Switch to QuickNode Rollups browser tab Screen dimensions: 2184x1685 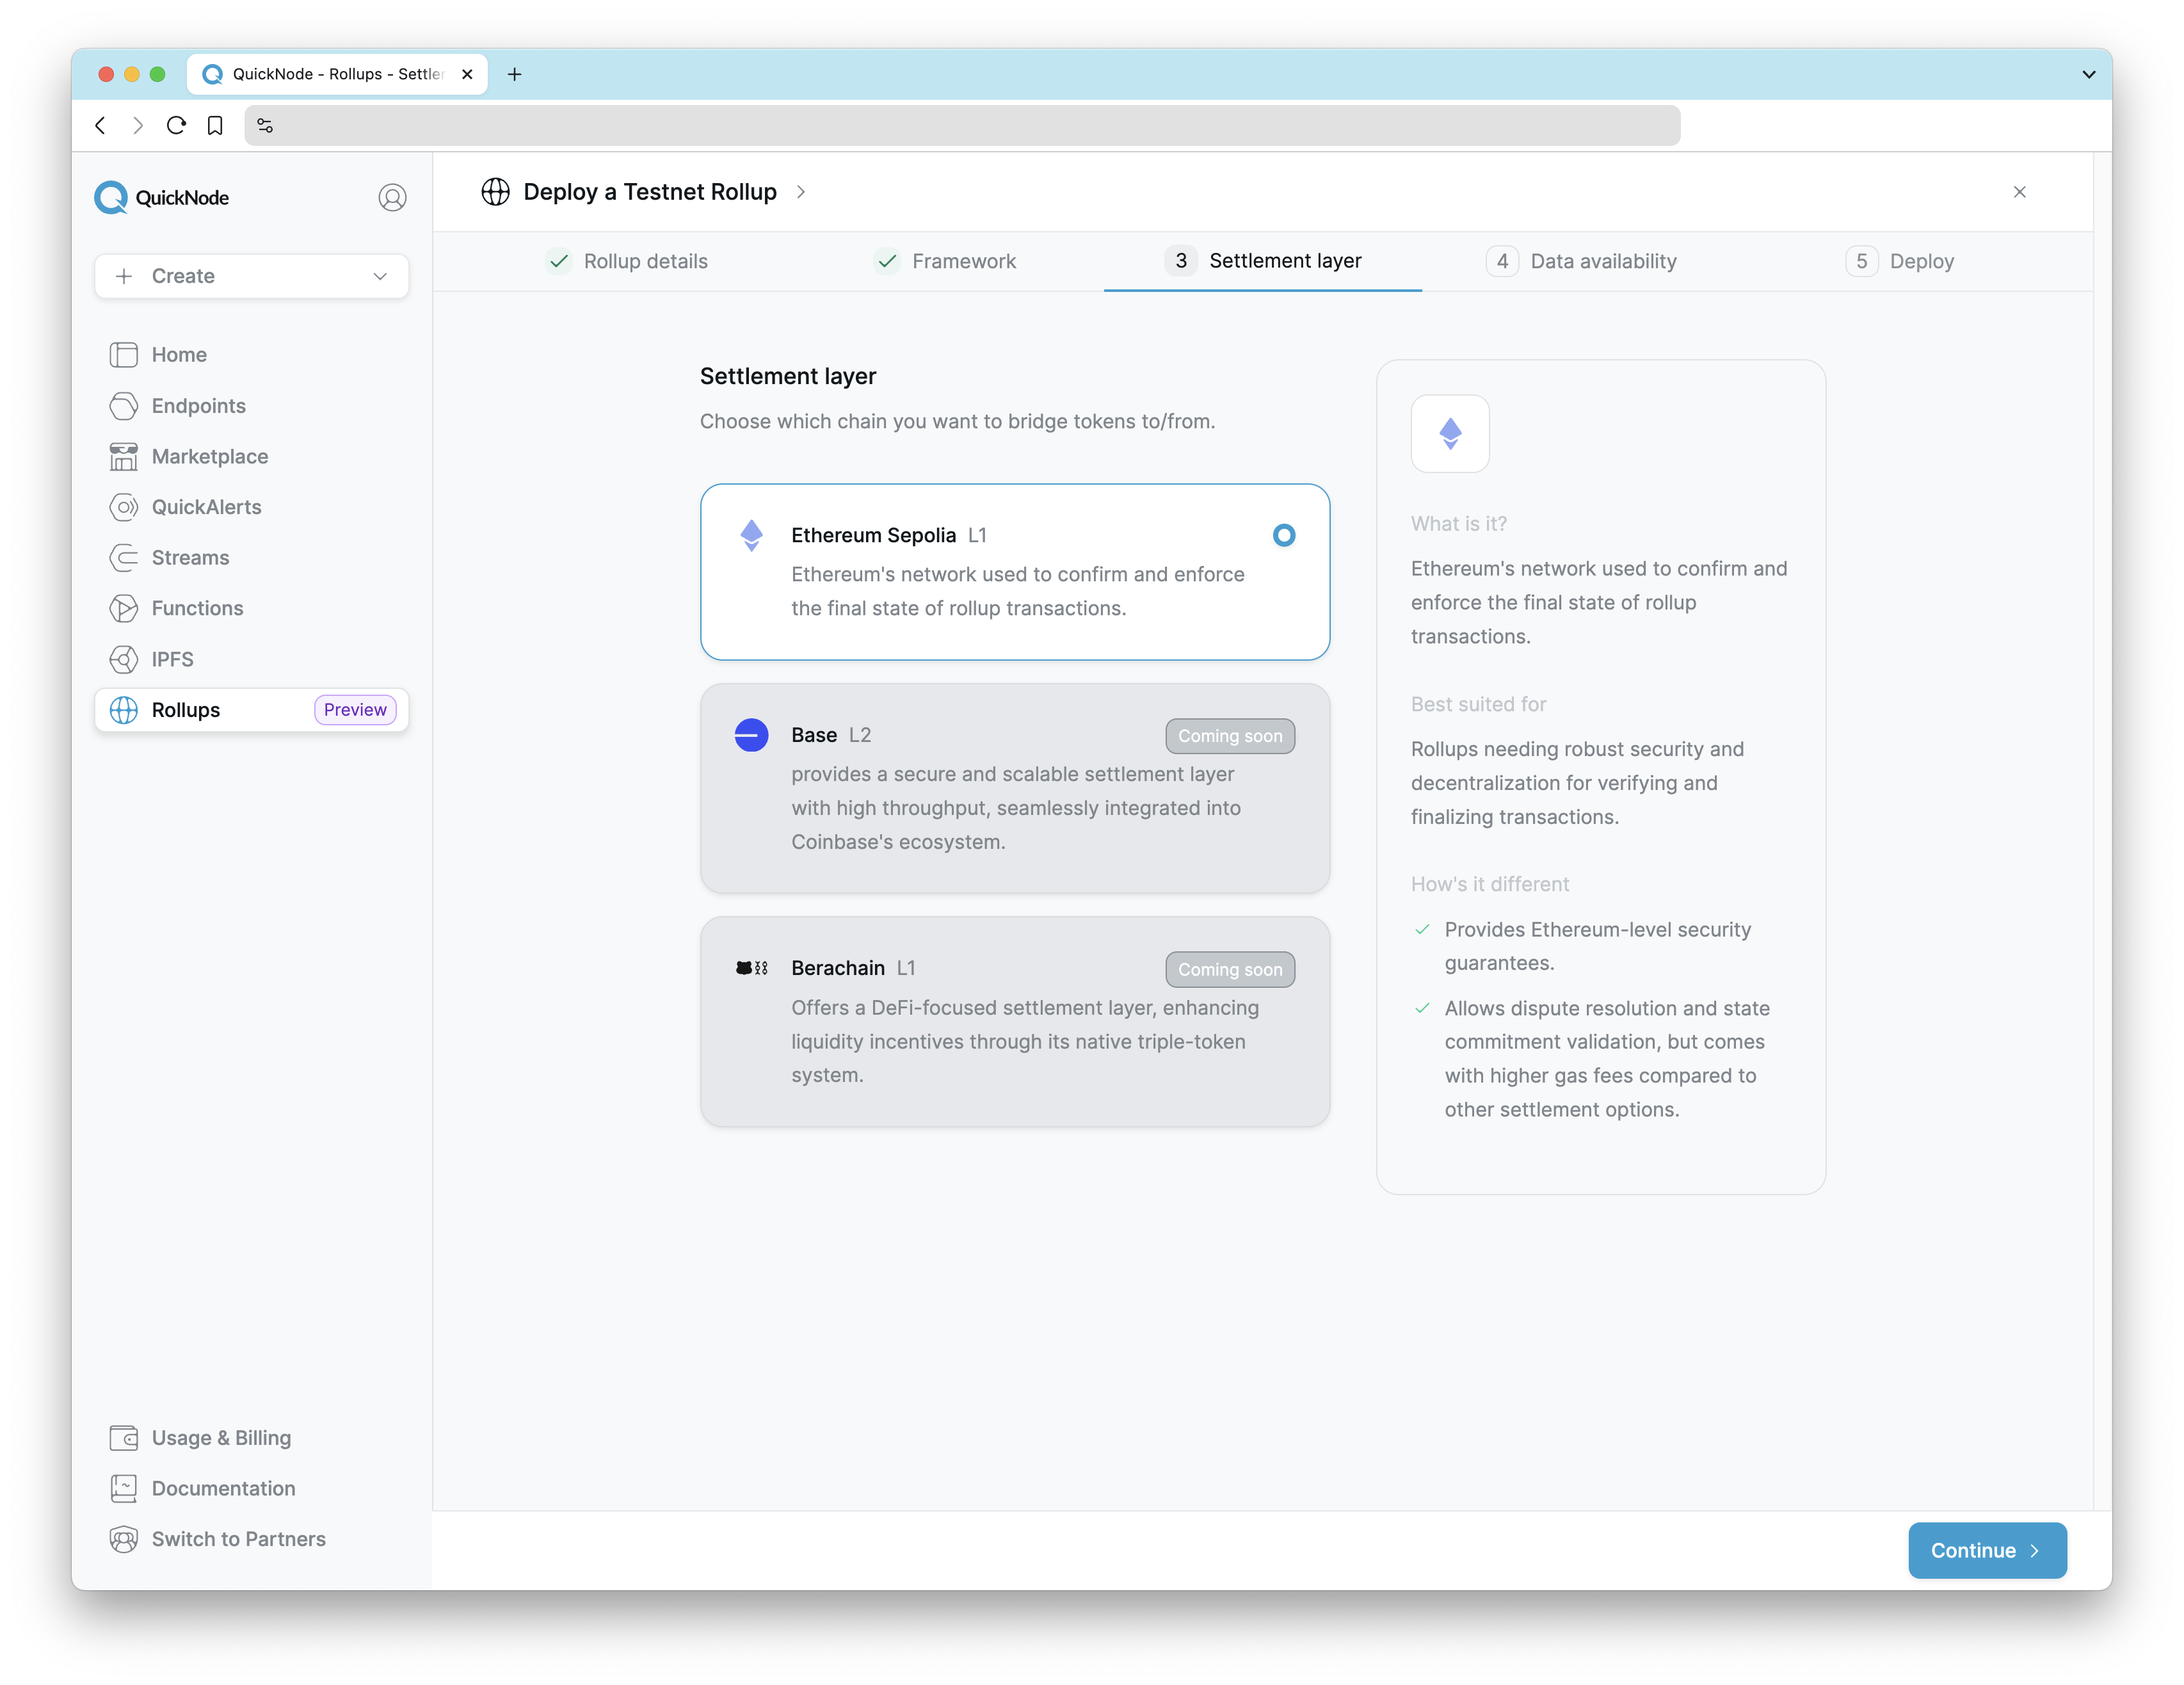click(x=337, y=74)
